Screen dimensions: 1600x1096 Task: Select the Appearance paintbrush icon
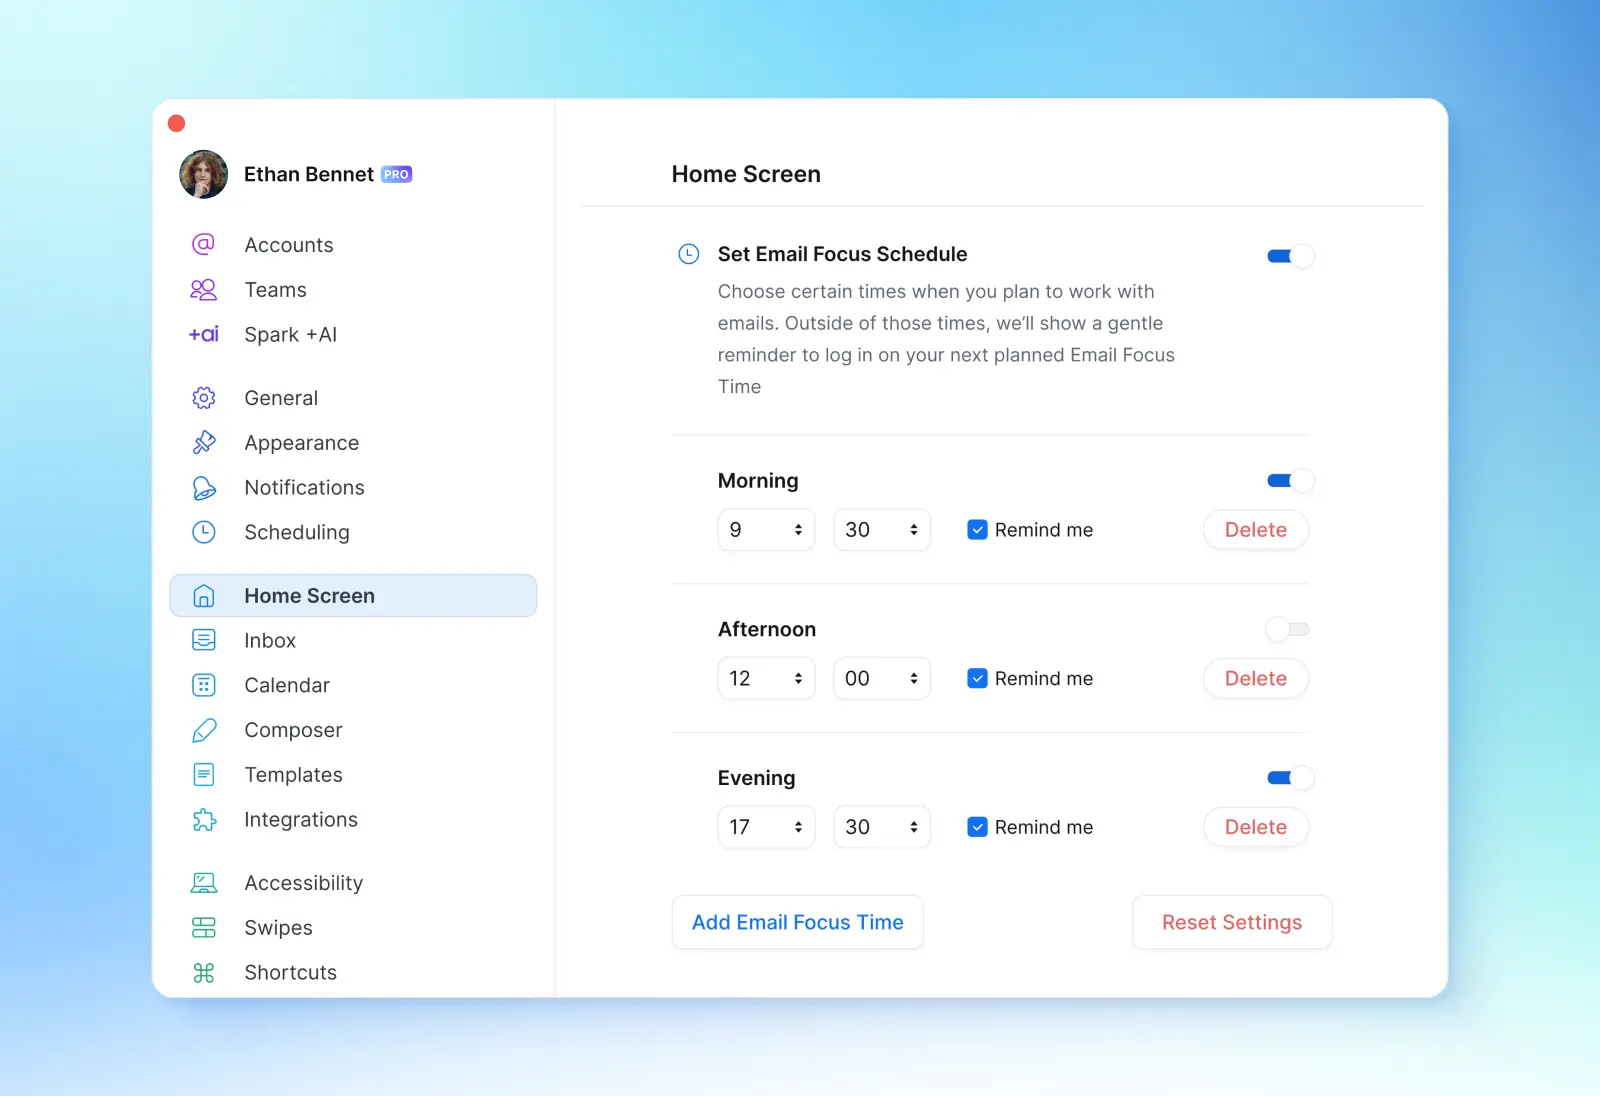click(203, 442)
